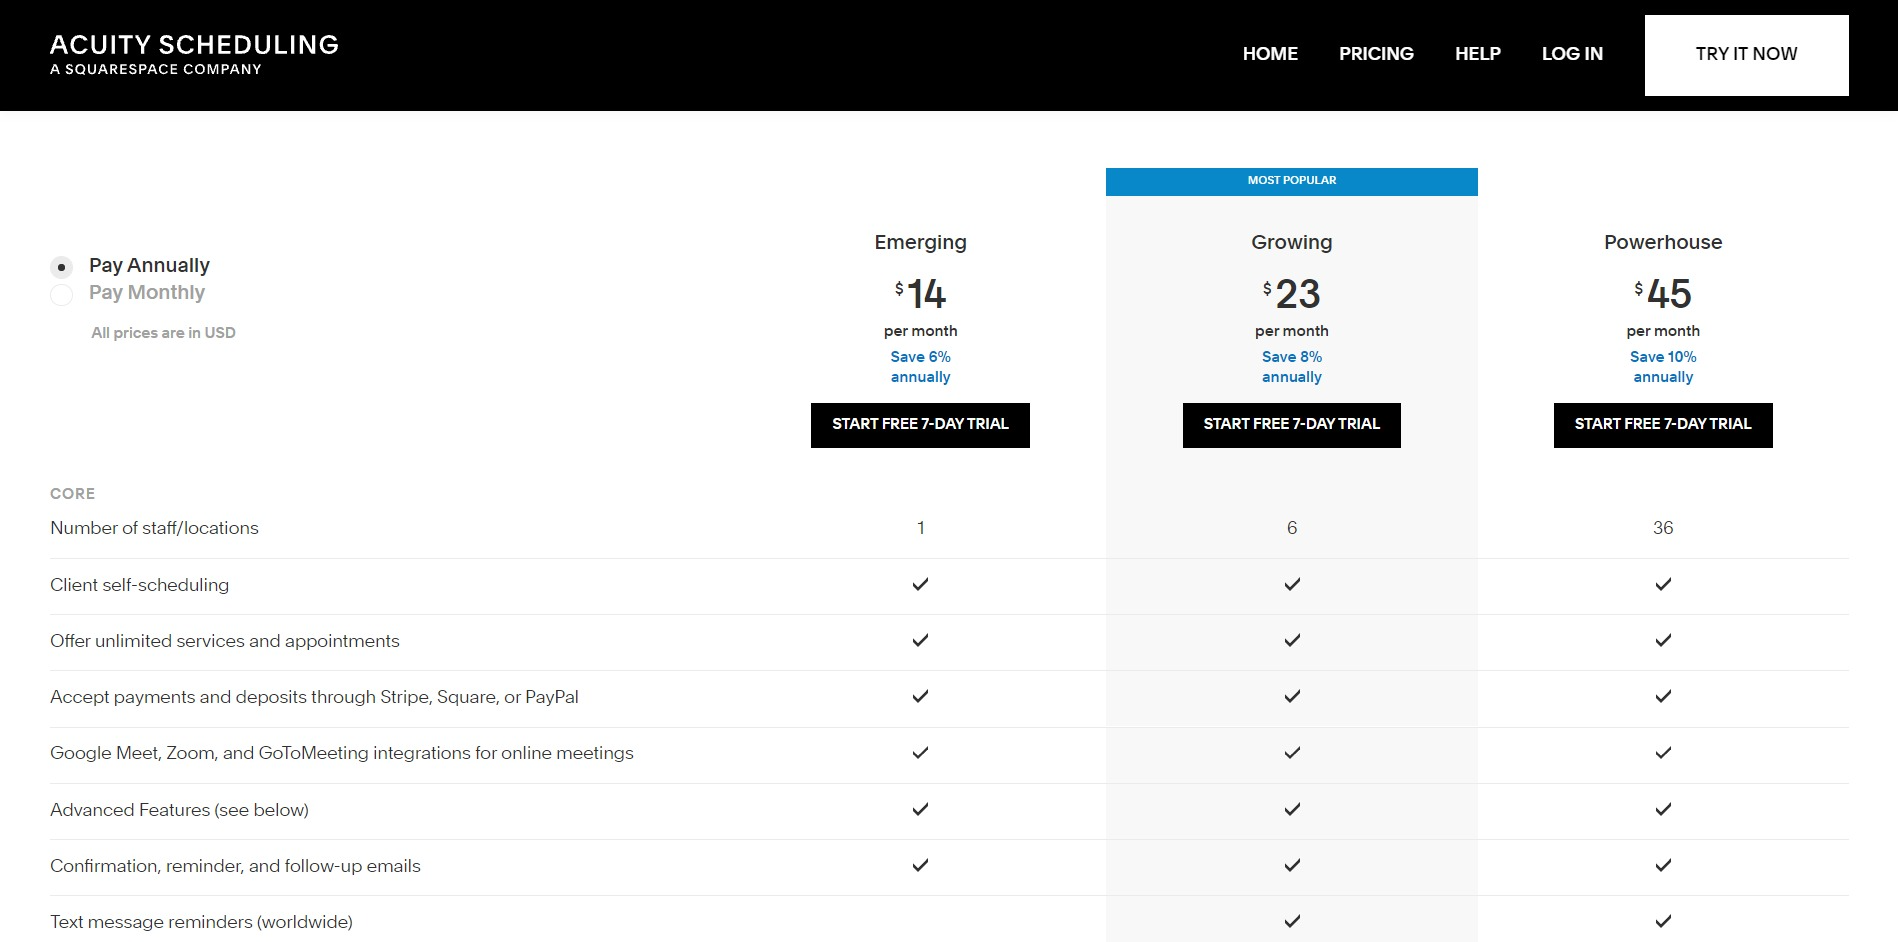Start free 7-day trial for Growing plan

(x=1291, y=425)
